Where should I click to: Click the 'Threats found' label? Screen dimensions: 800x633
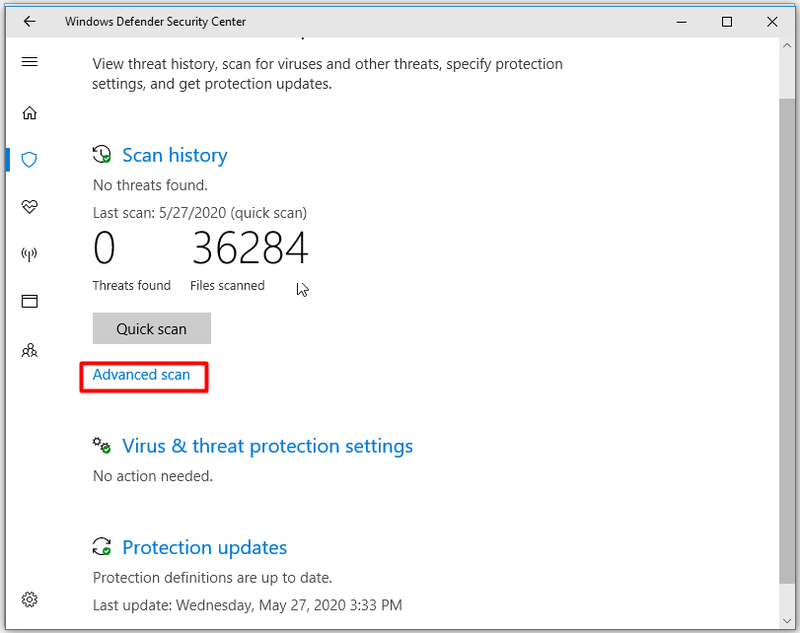coord(132,285)
